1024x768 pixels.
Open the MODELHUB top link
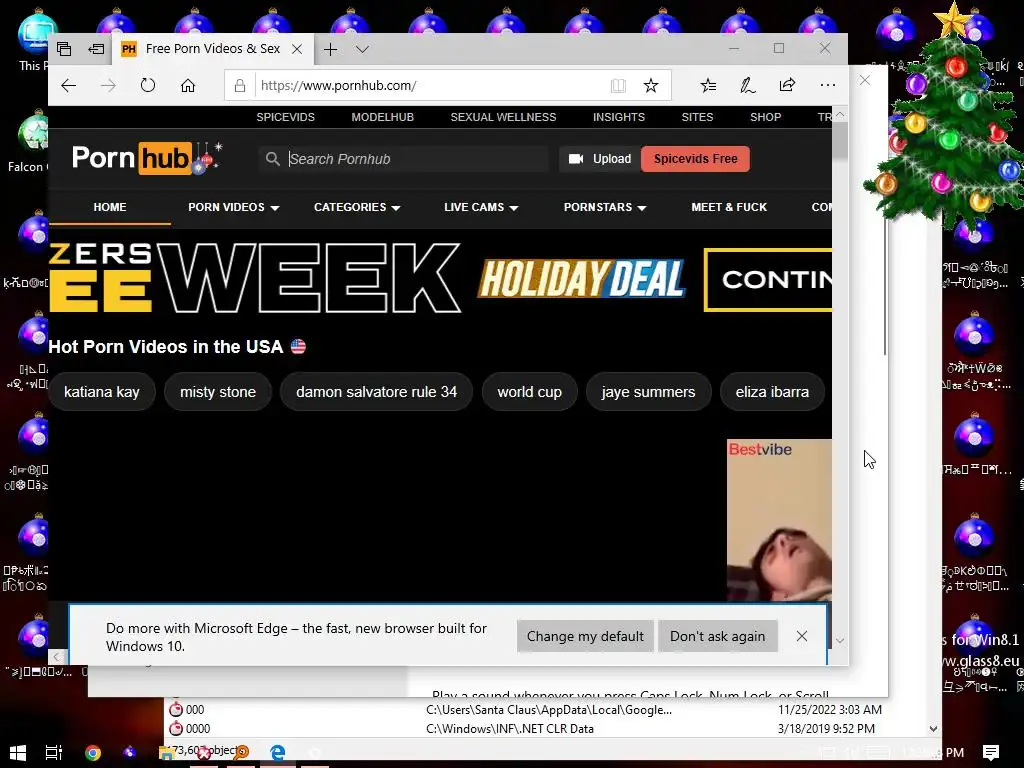coord(383,117)
